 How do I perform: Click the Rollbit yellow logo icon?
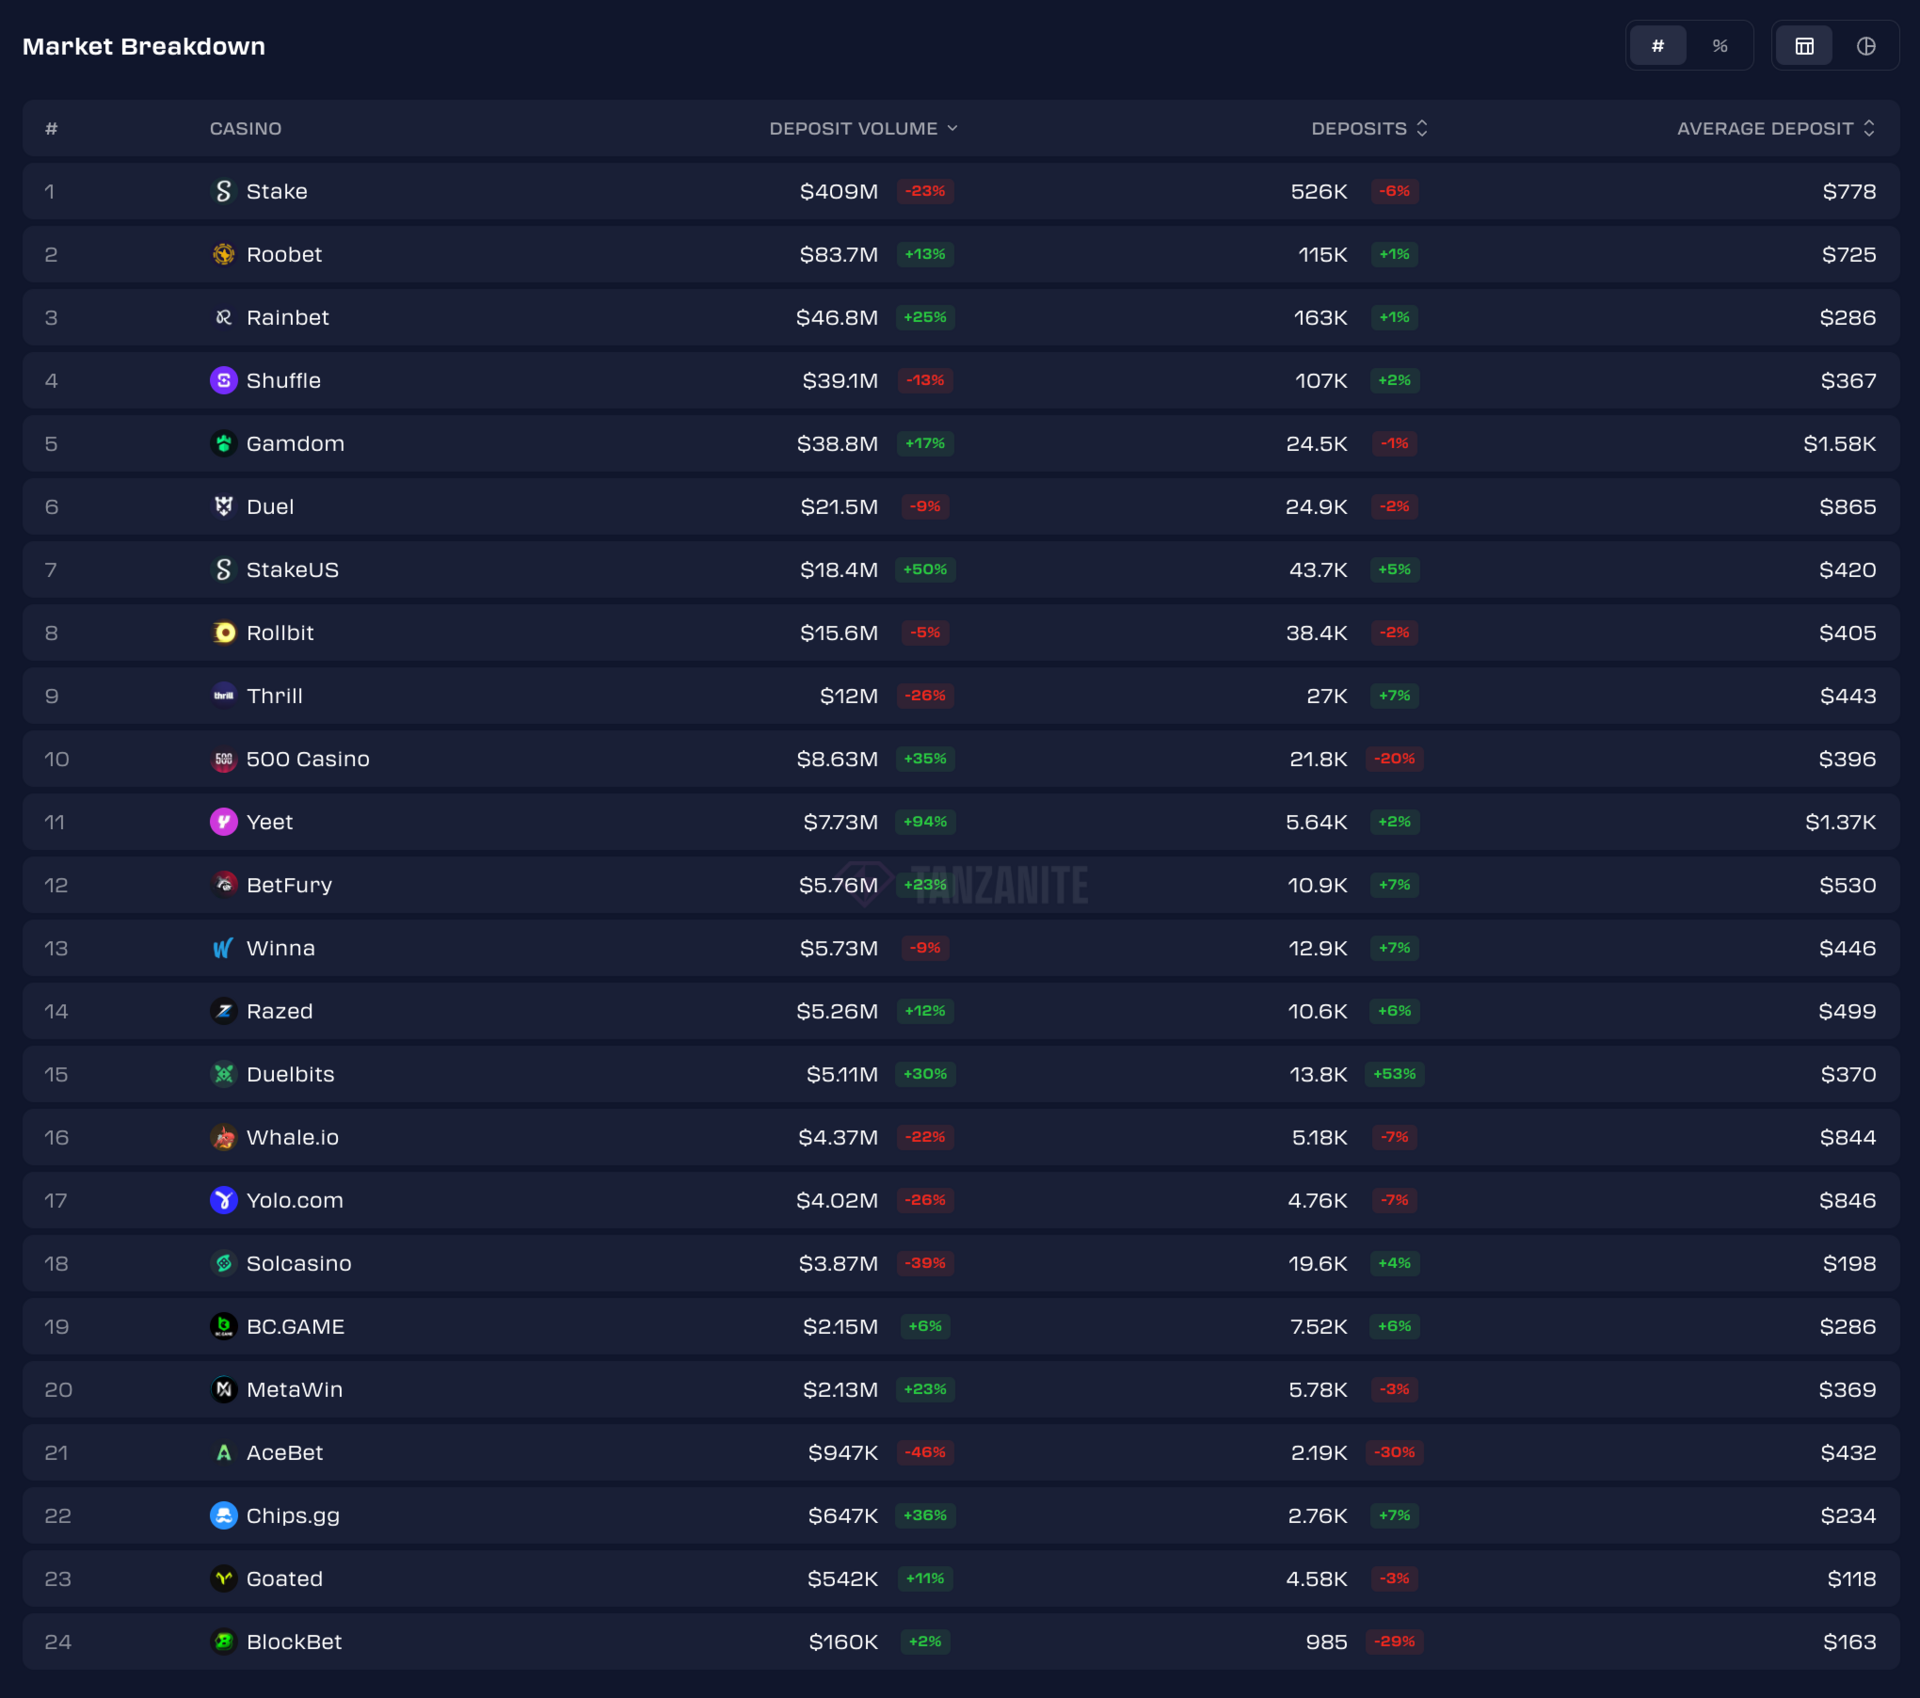pyautogui.click(x=223, y=632)
